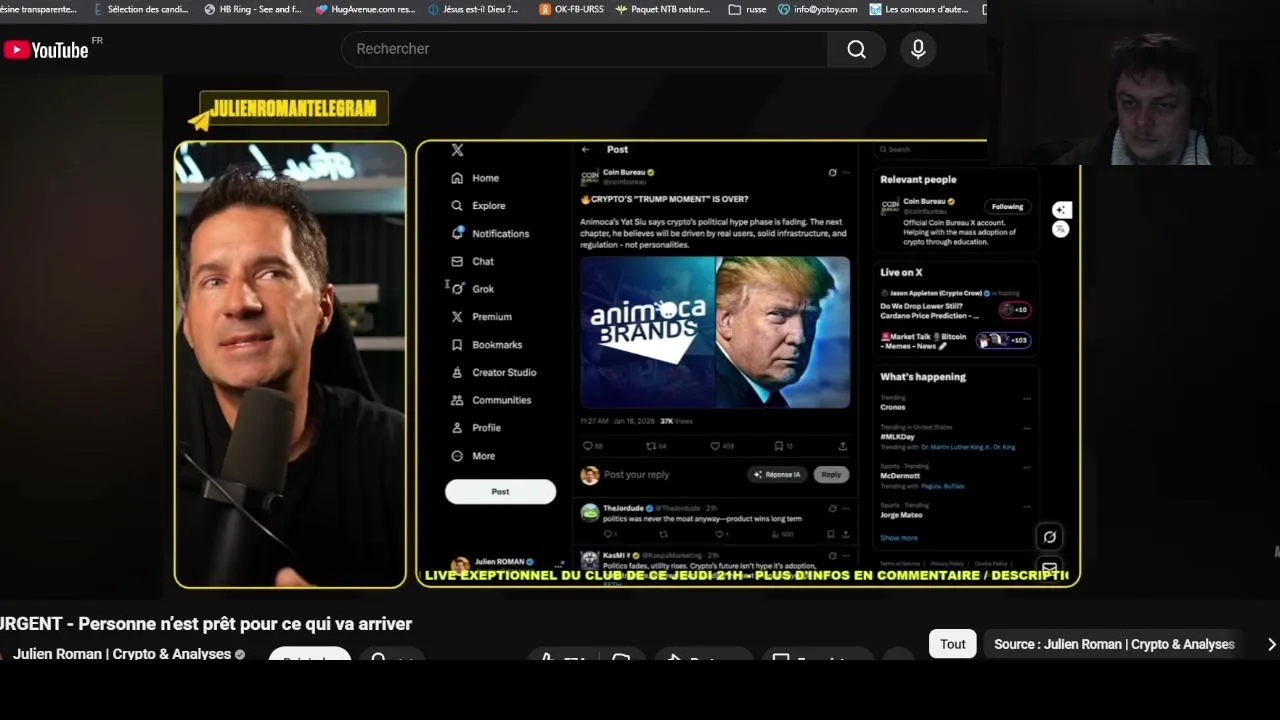The width and height of the screenshot is (1280, 720).
Task: Open the HB Ring bookmark
Action: [253, 9]
